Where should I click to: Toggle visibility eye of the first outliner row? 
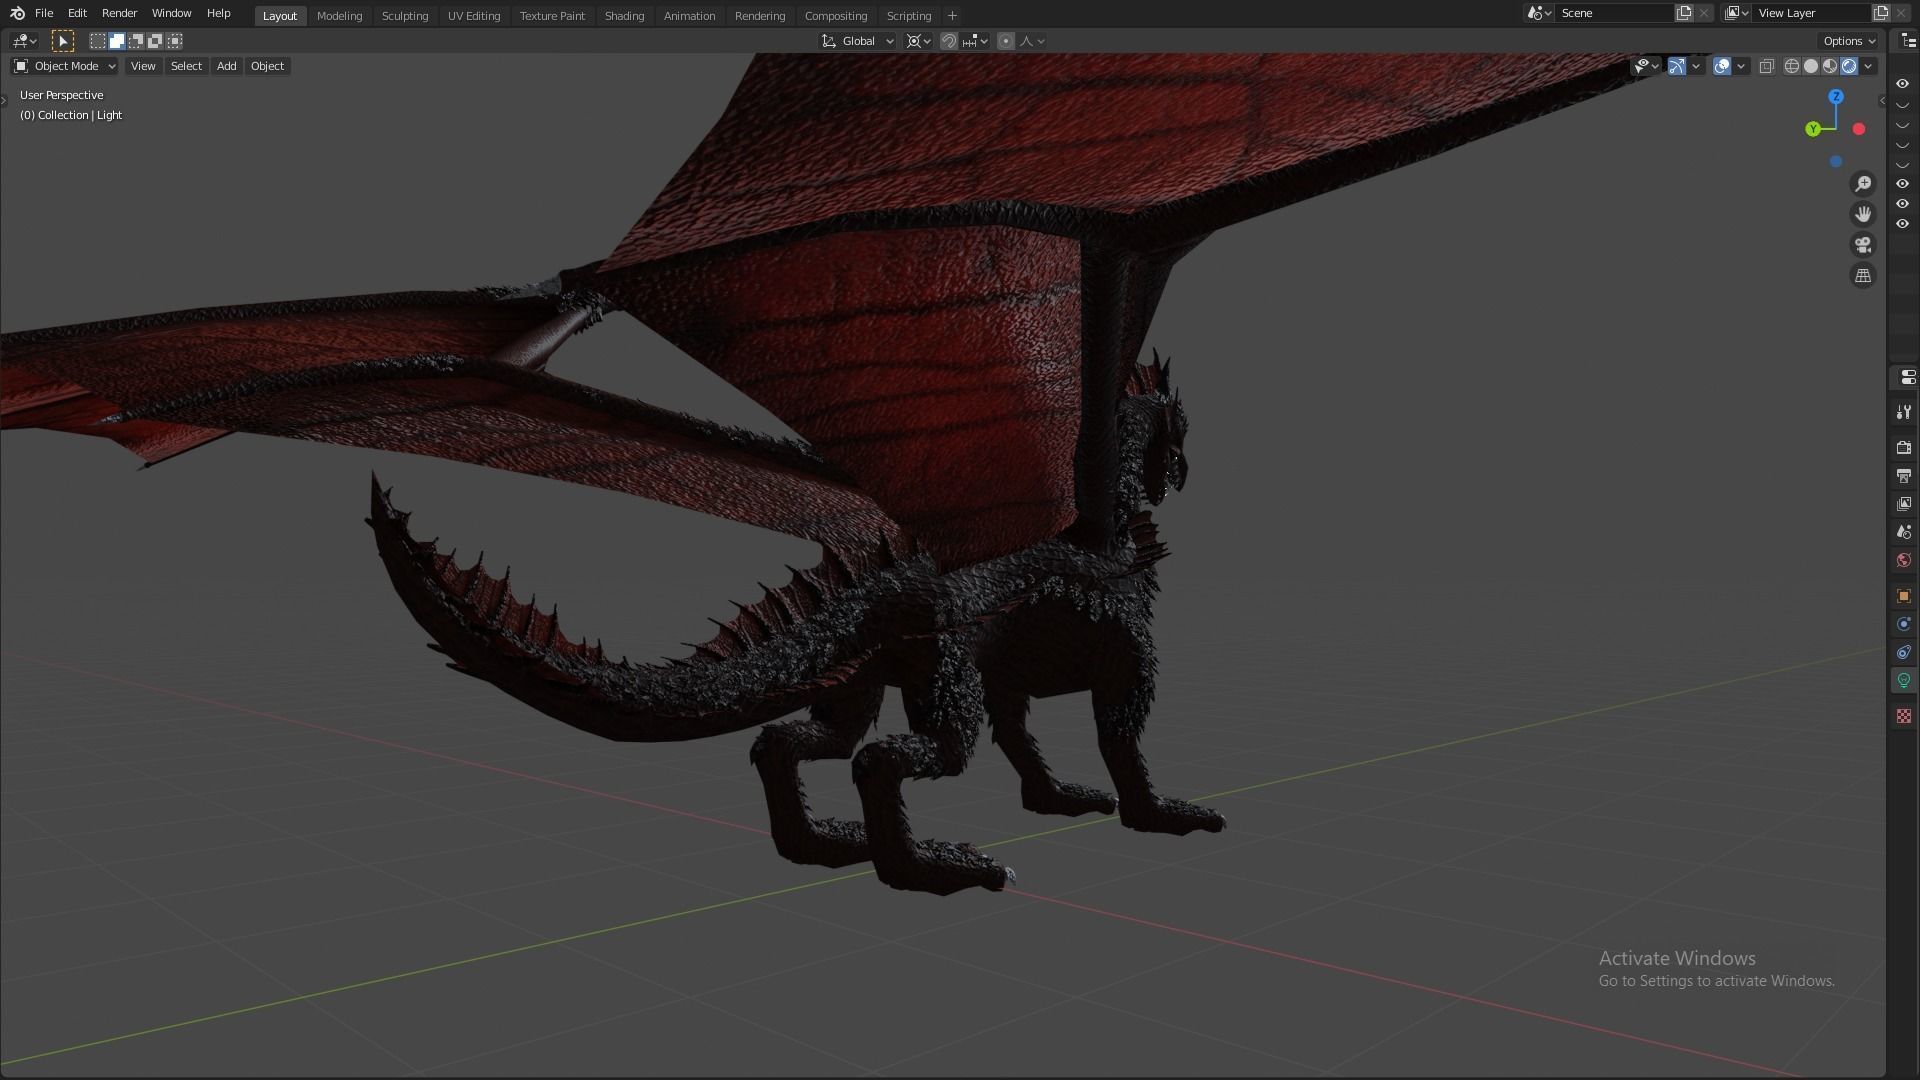pyautogui.click(x=1903, y=84)
